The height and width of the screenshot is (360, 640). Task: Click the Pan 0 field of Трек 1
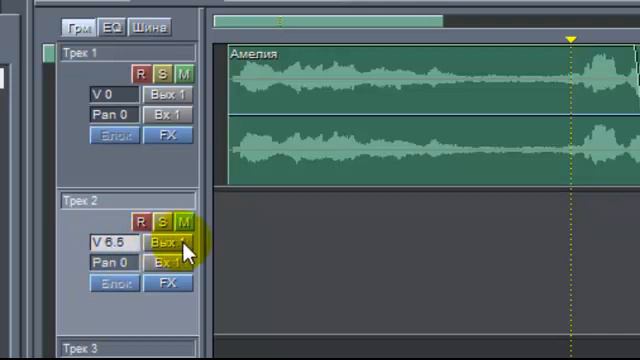coord(114,115)
